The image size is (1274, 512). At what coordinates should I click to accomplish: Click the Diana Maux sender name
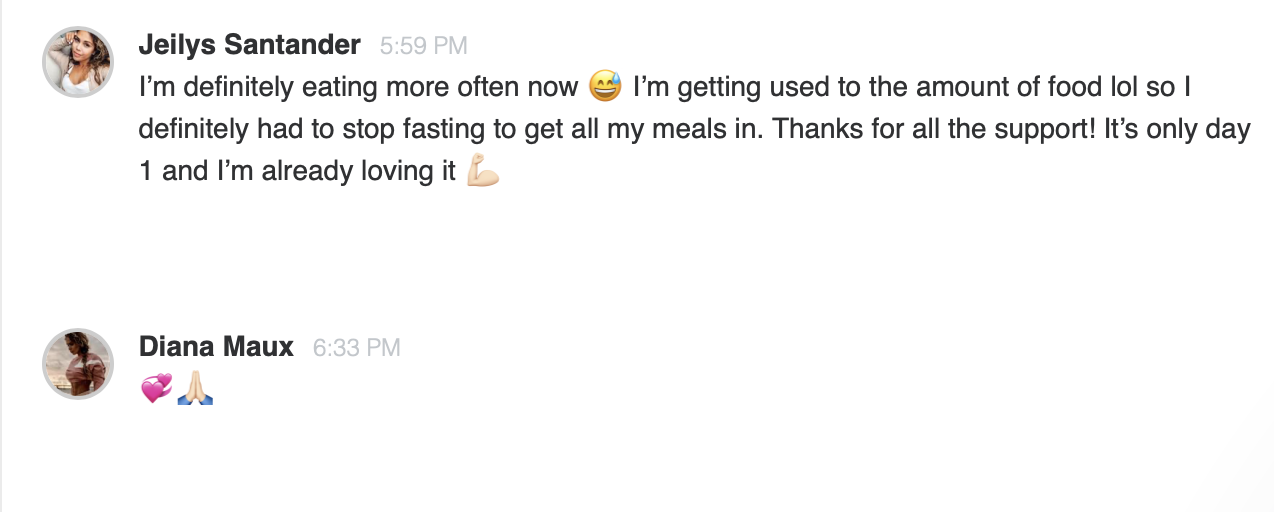pos(216,347)
